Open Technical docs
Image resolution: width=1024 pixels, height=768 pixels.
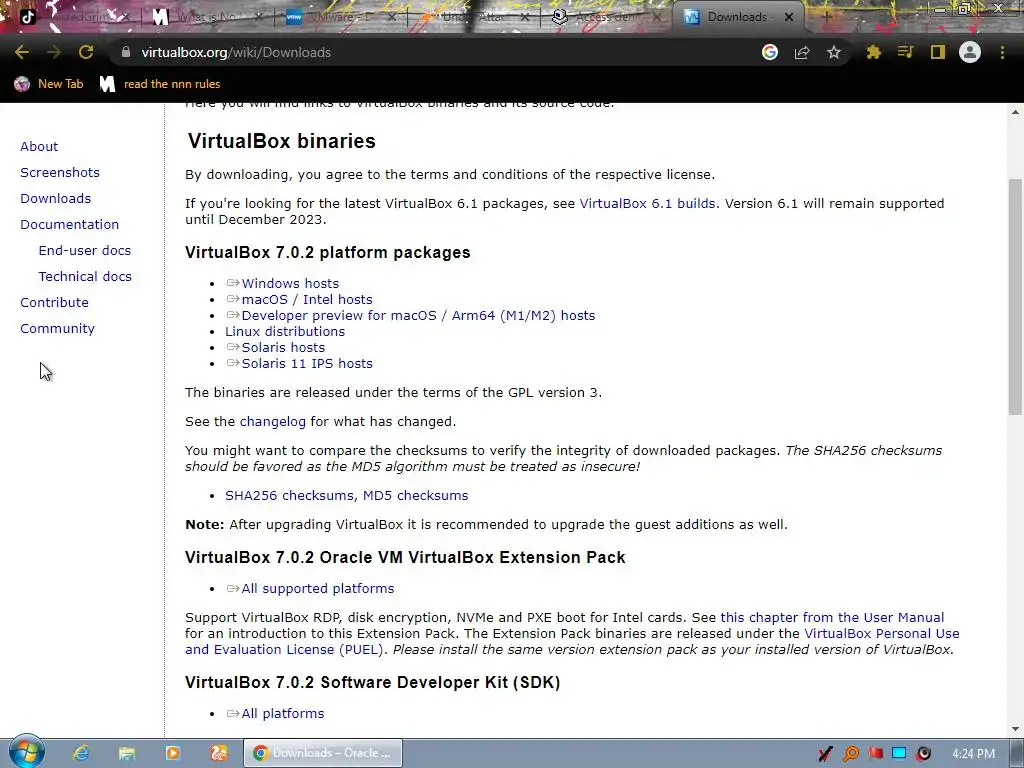coord(85,277)
